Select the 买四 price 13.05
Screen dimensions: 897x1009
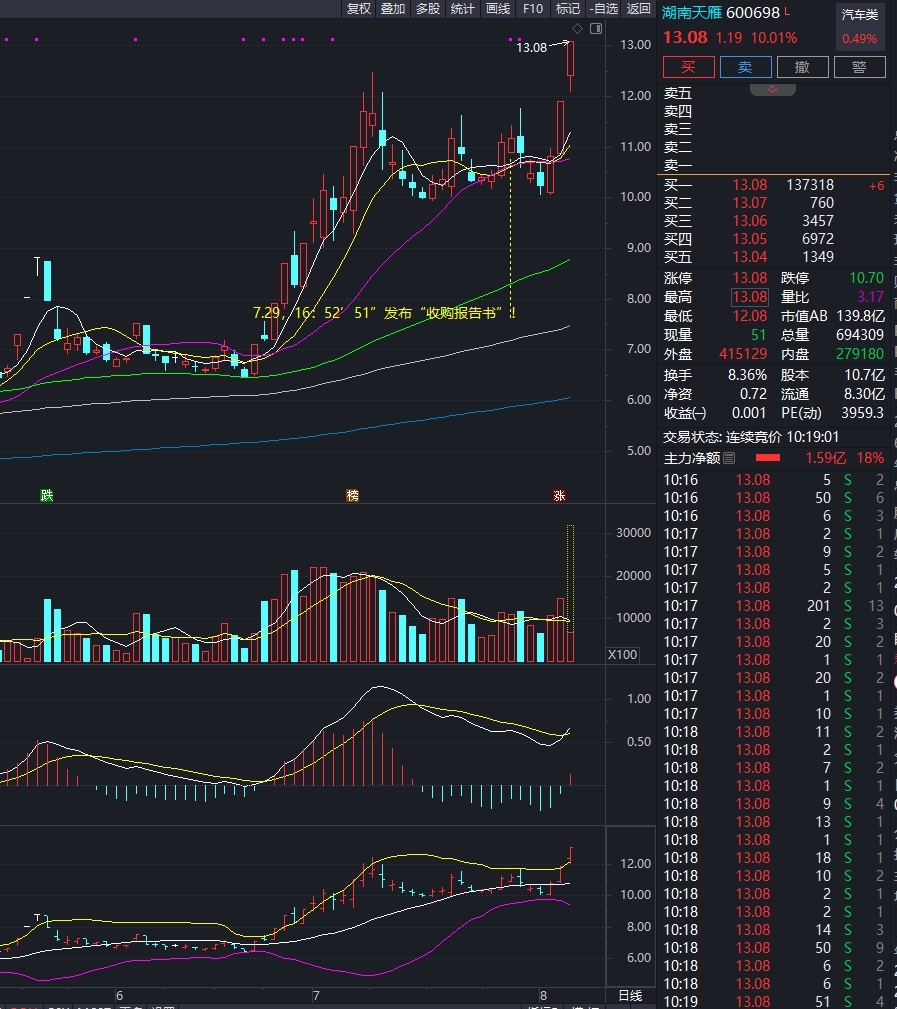tap(750, 239)
